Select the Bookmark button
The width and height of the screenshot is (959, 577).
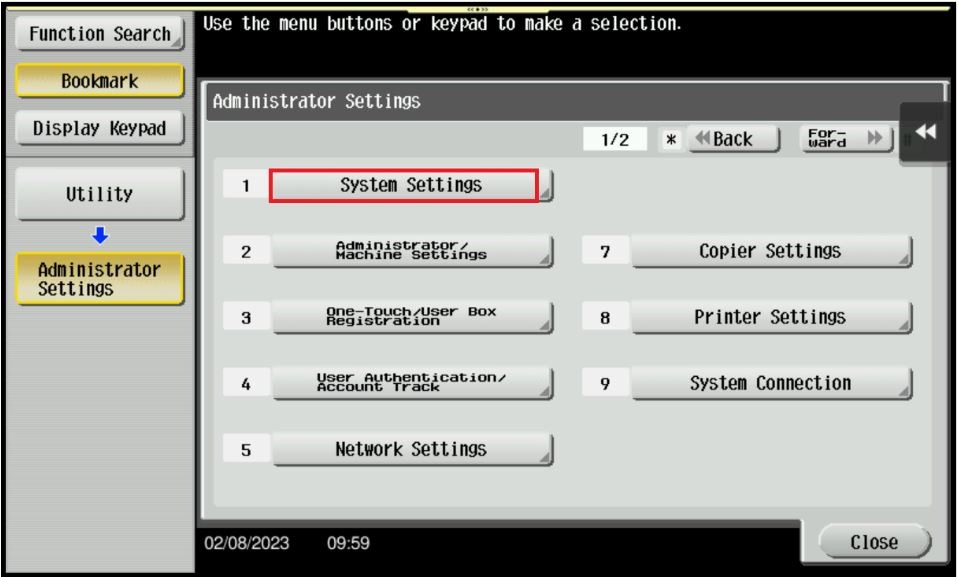pos(100,81)
